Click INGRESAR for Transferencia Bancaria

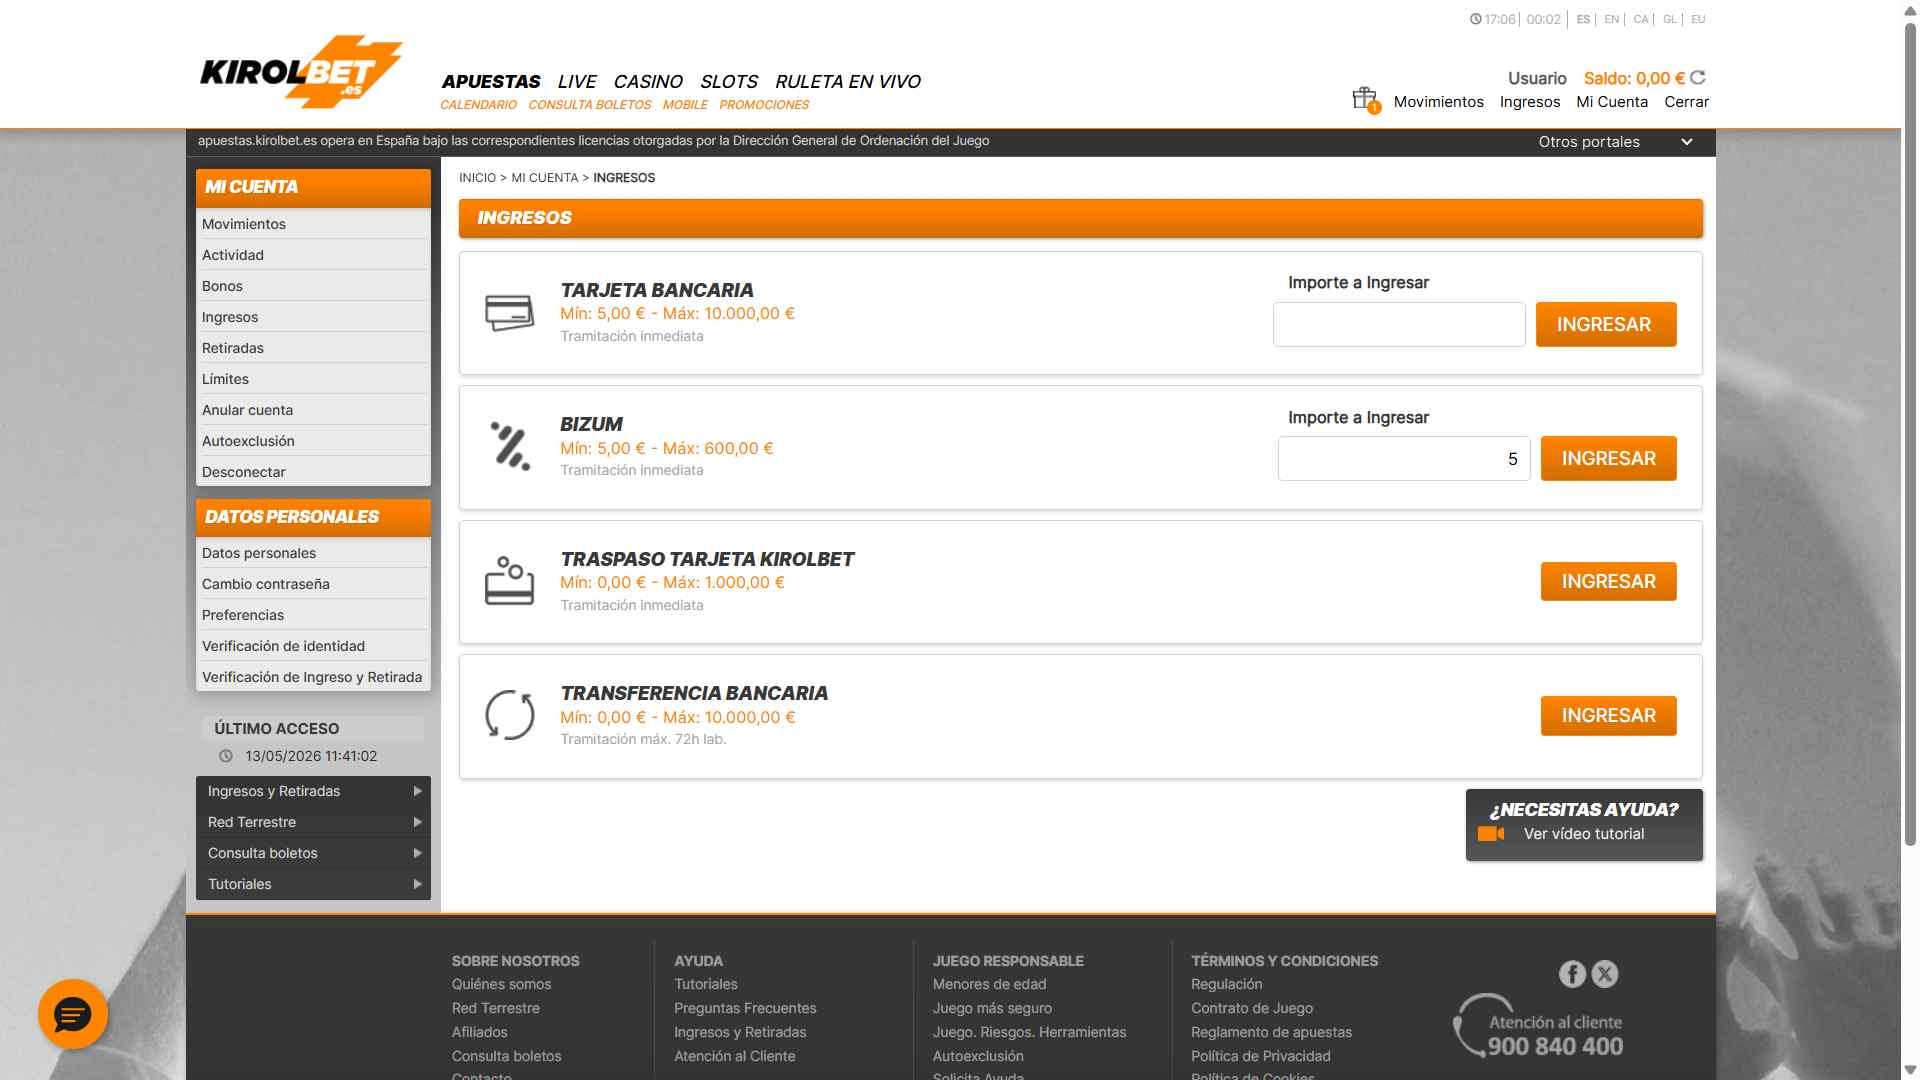point(1609,715)
